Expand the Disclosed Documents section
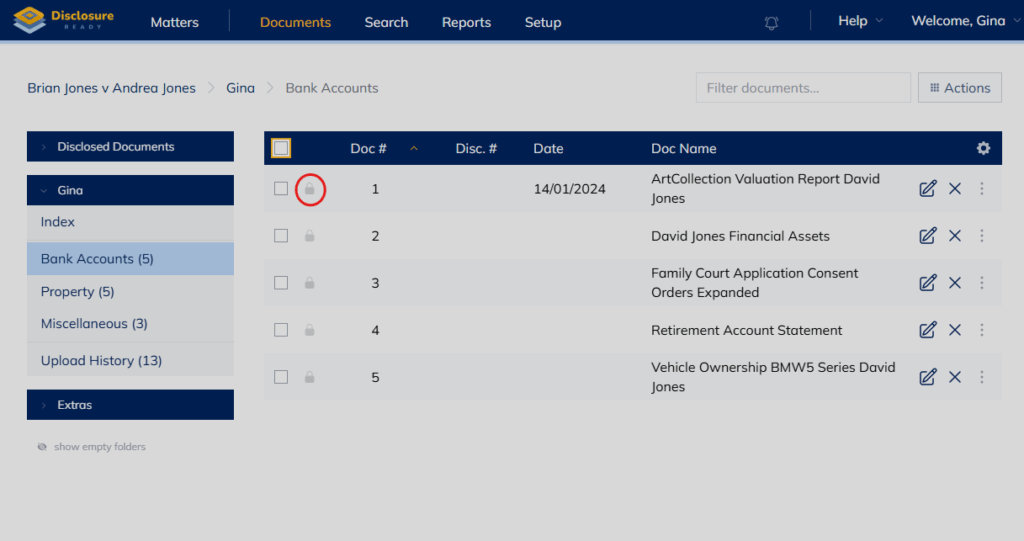The height and width of the screenshot is (541, 1024). (x=130, y=146)
